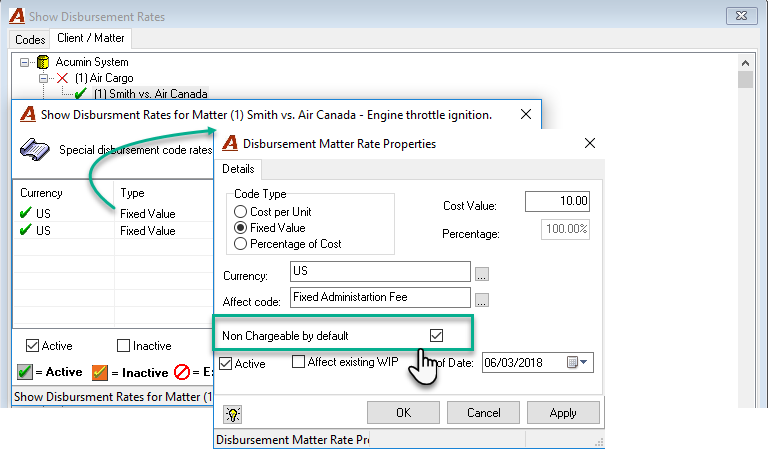Collapse the (1) Air Cargo tree node
The image size is (768, 449).
[44, 78]
